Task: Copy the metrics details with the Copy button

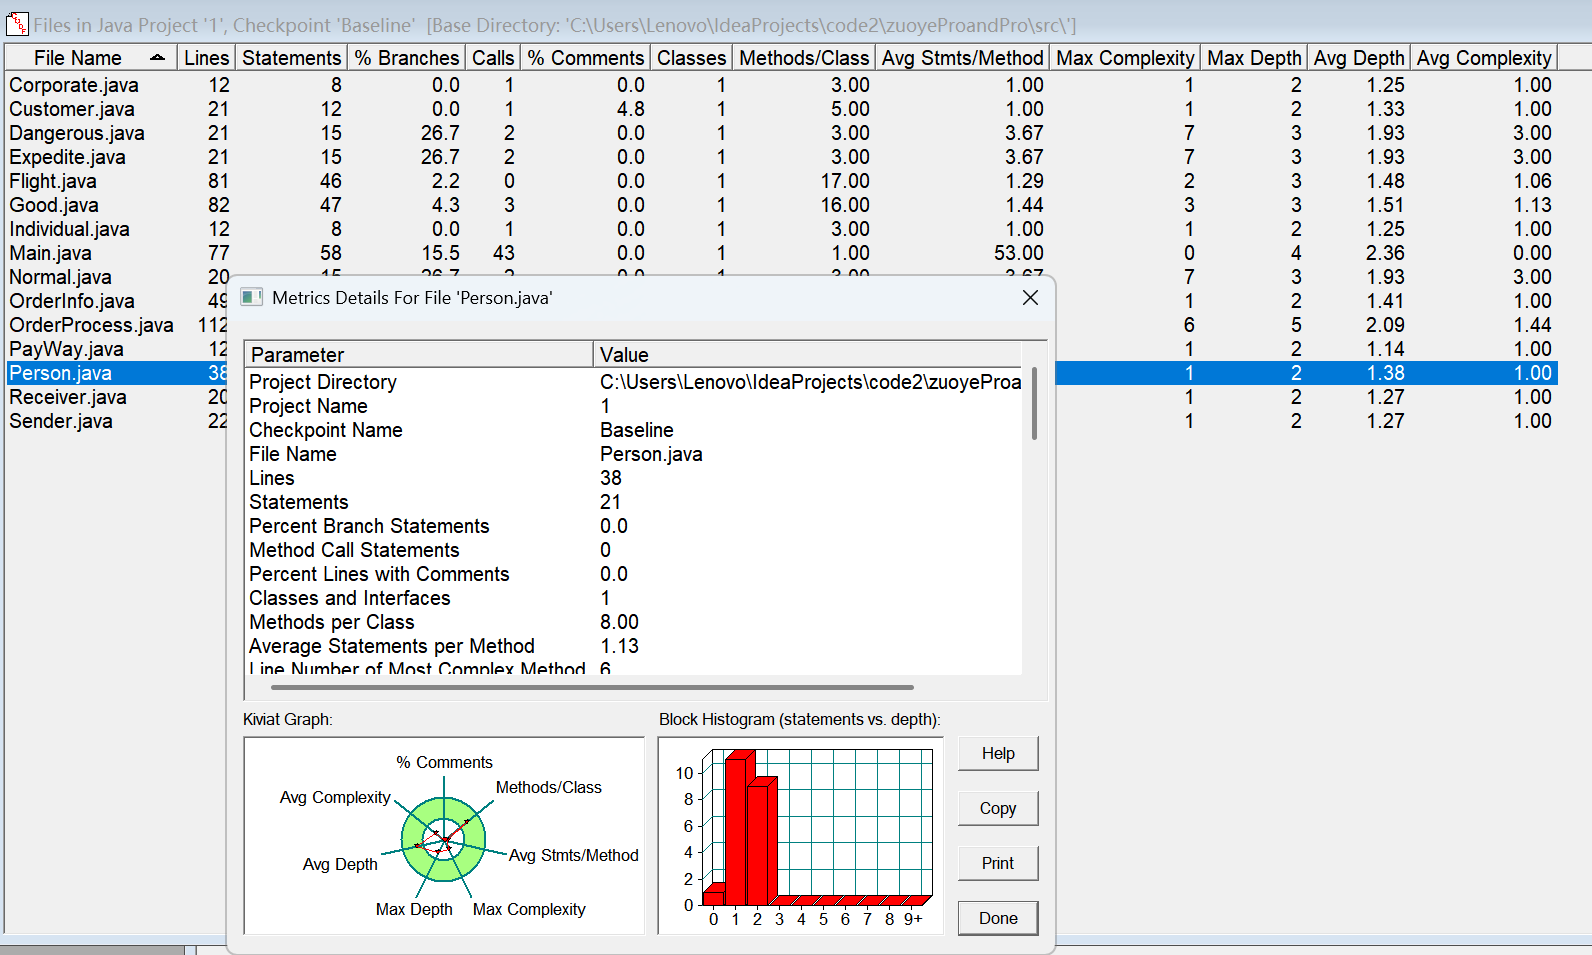Action: click(x=998, y=809)
